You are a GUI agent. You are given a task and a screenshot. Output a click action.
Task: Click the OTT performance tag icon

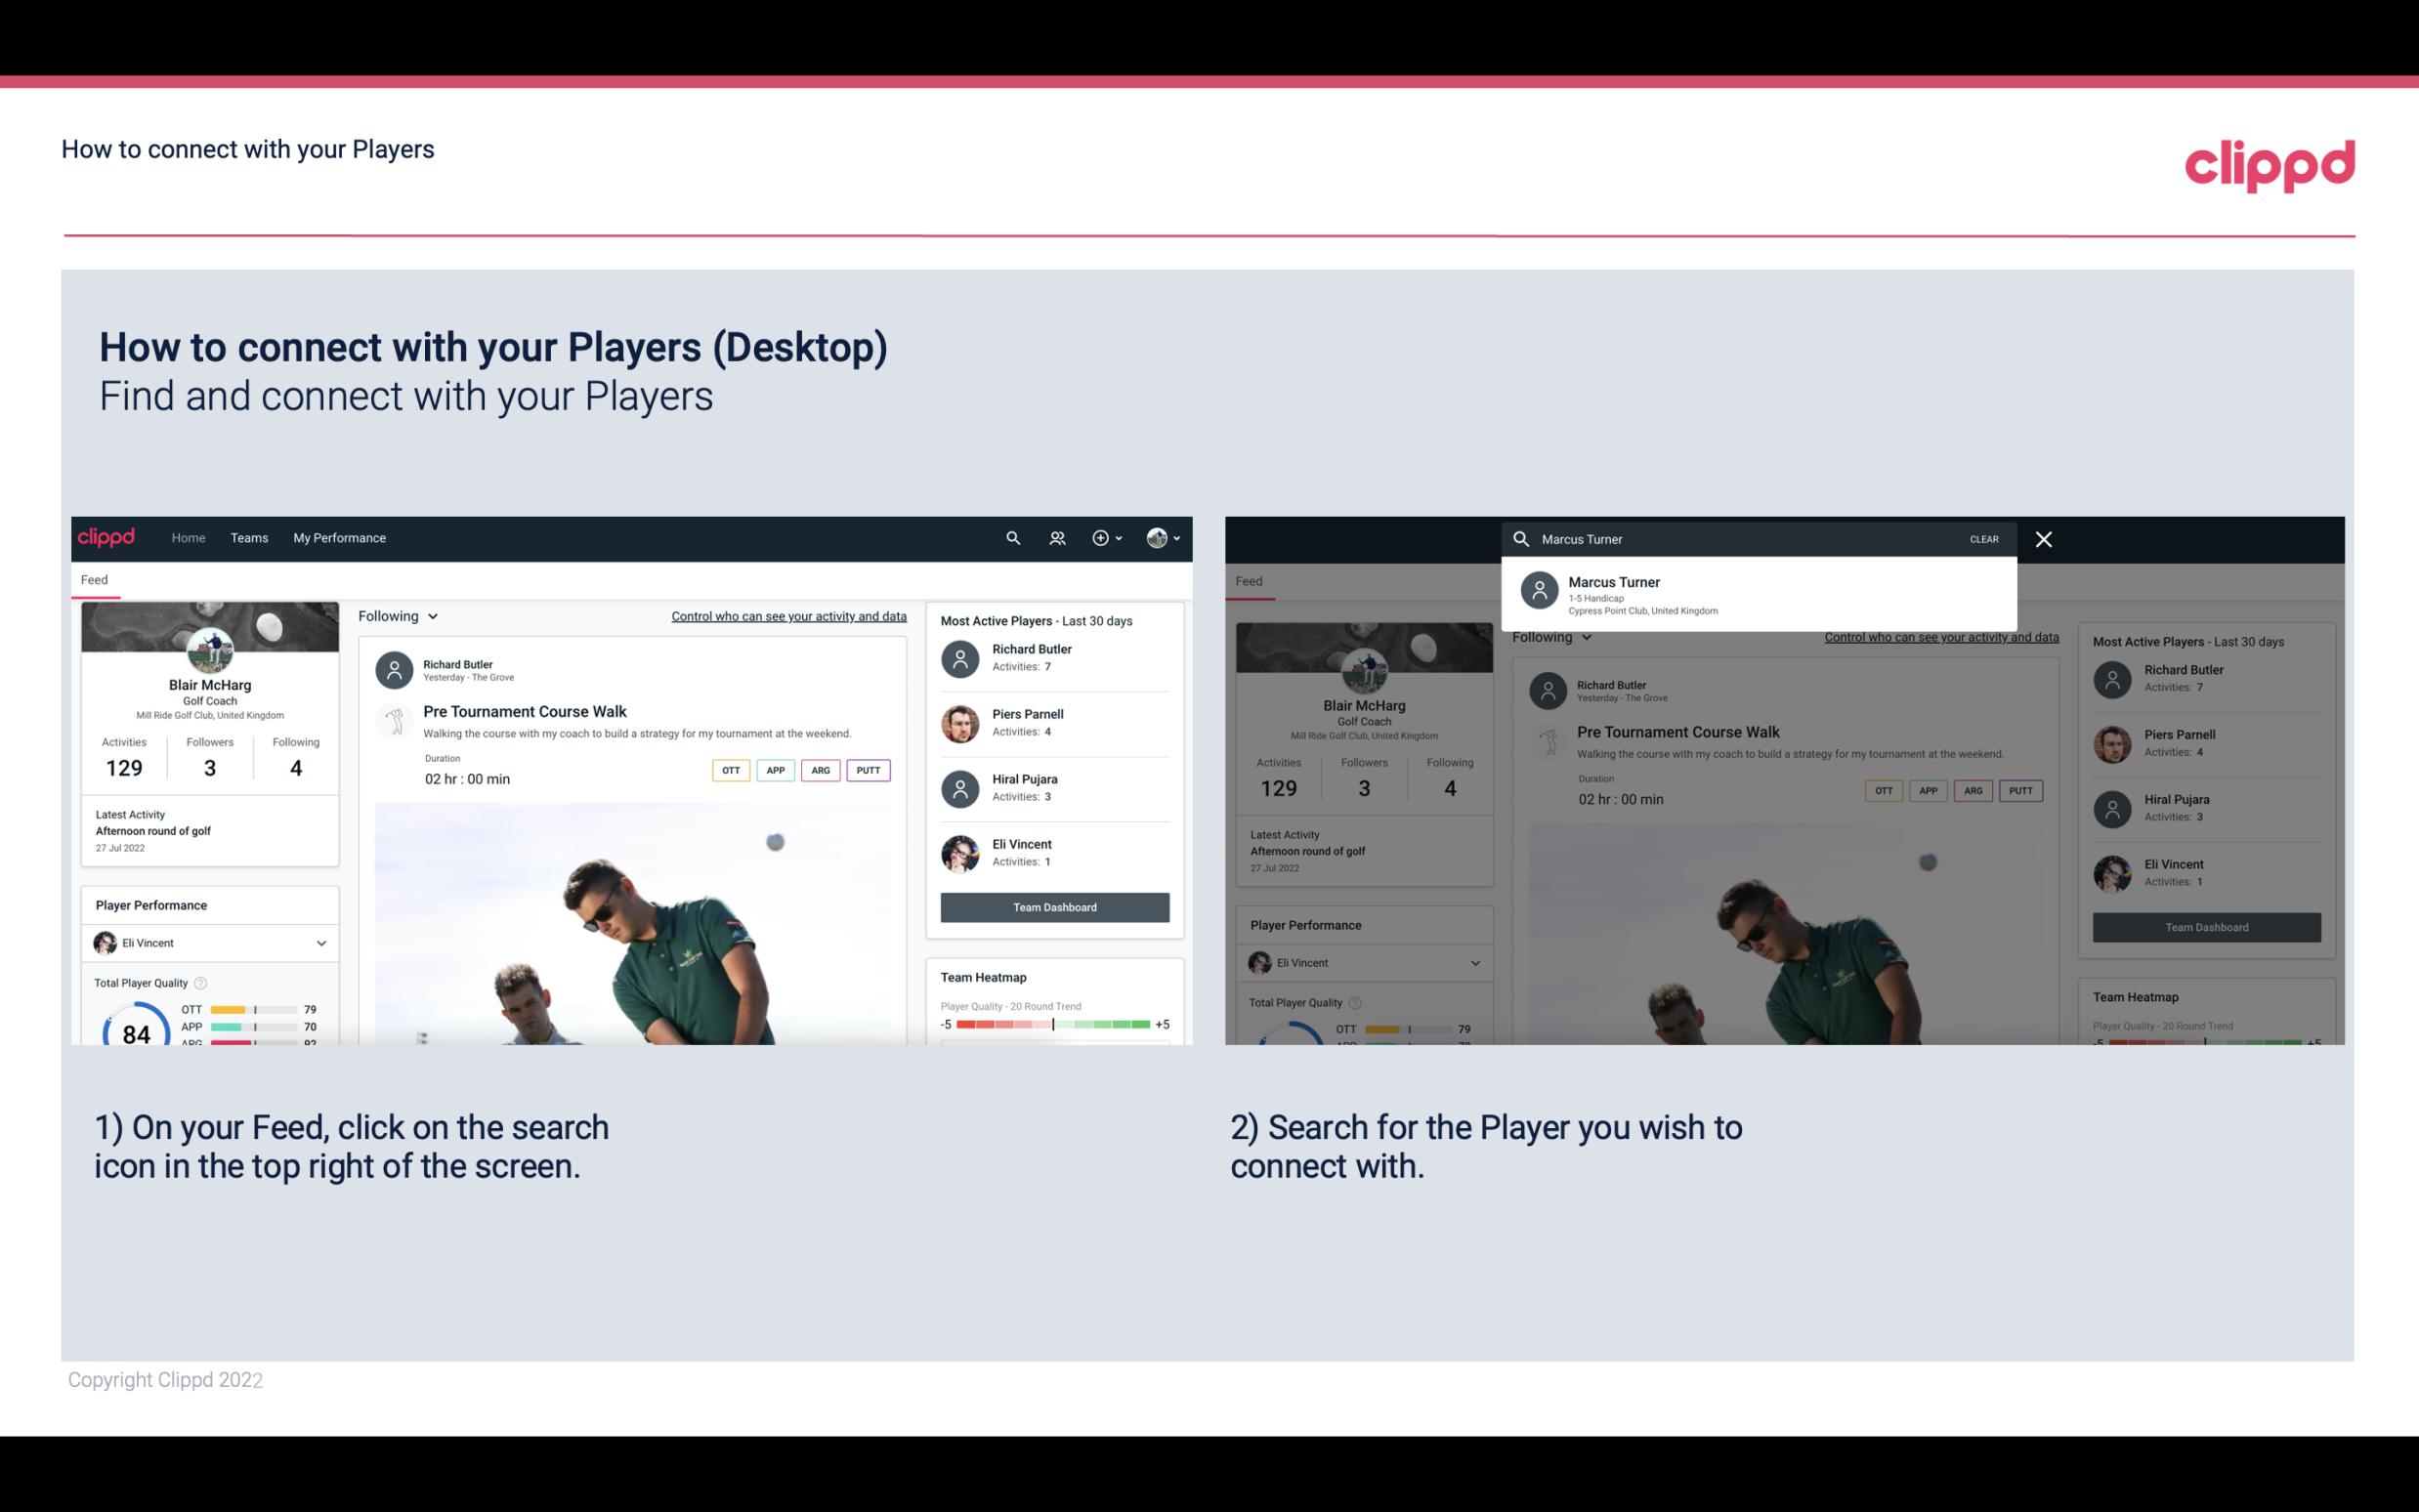click(728, 770)
